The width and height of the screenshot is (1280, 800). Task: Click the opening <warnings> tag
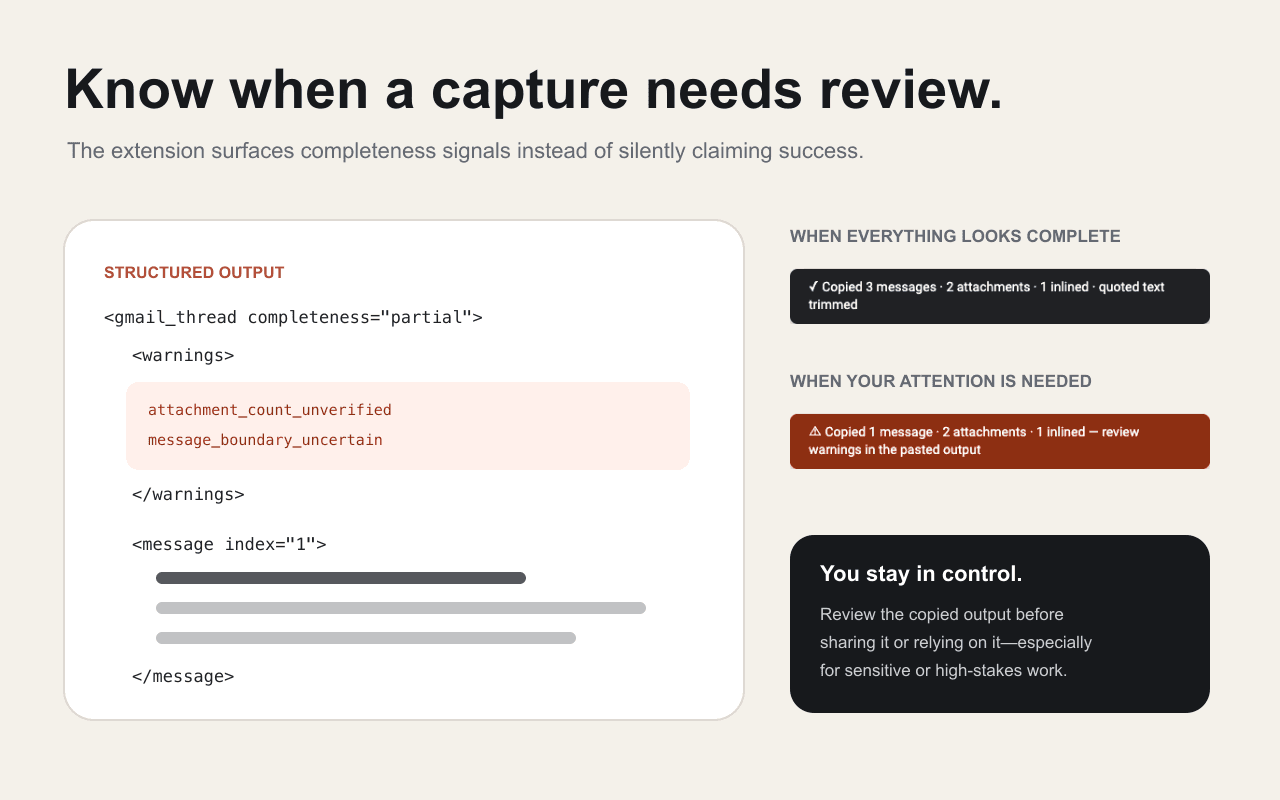pos(183,355)
